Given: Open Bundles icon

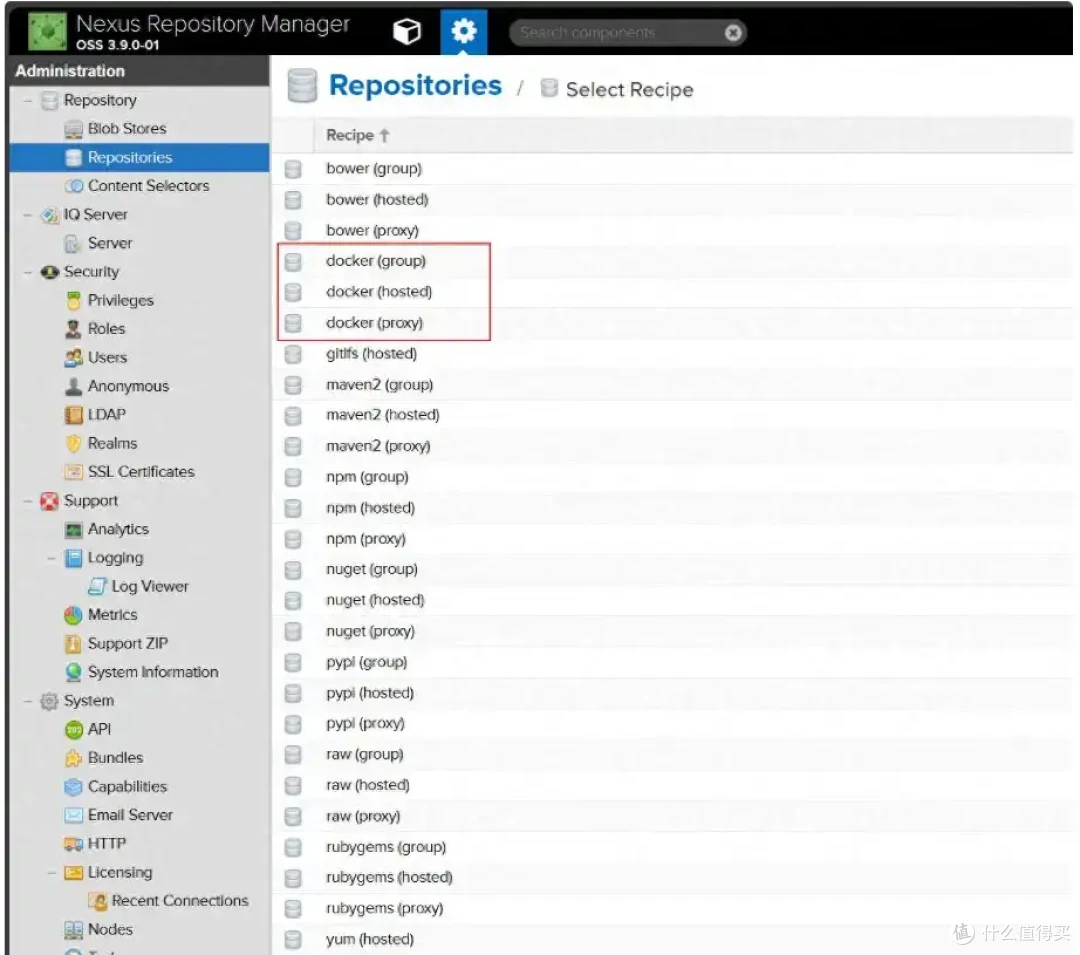Looking at the screenshot, I should pyautogui.click(x=73, y=758).
